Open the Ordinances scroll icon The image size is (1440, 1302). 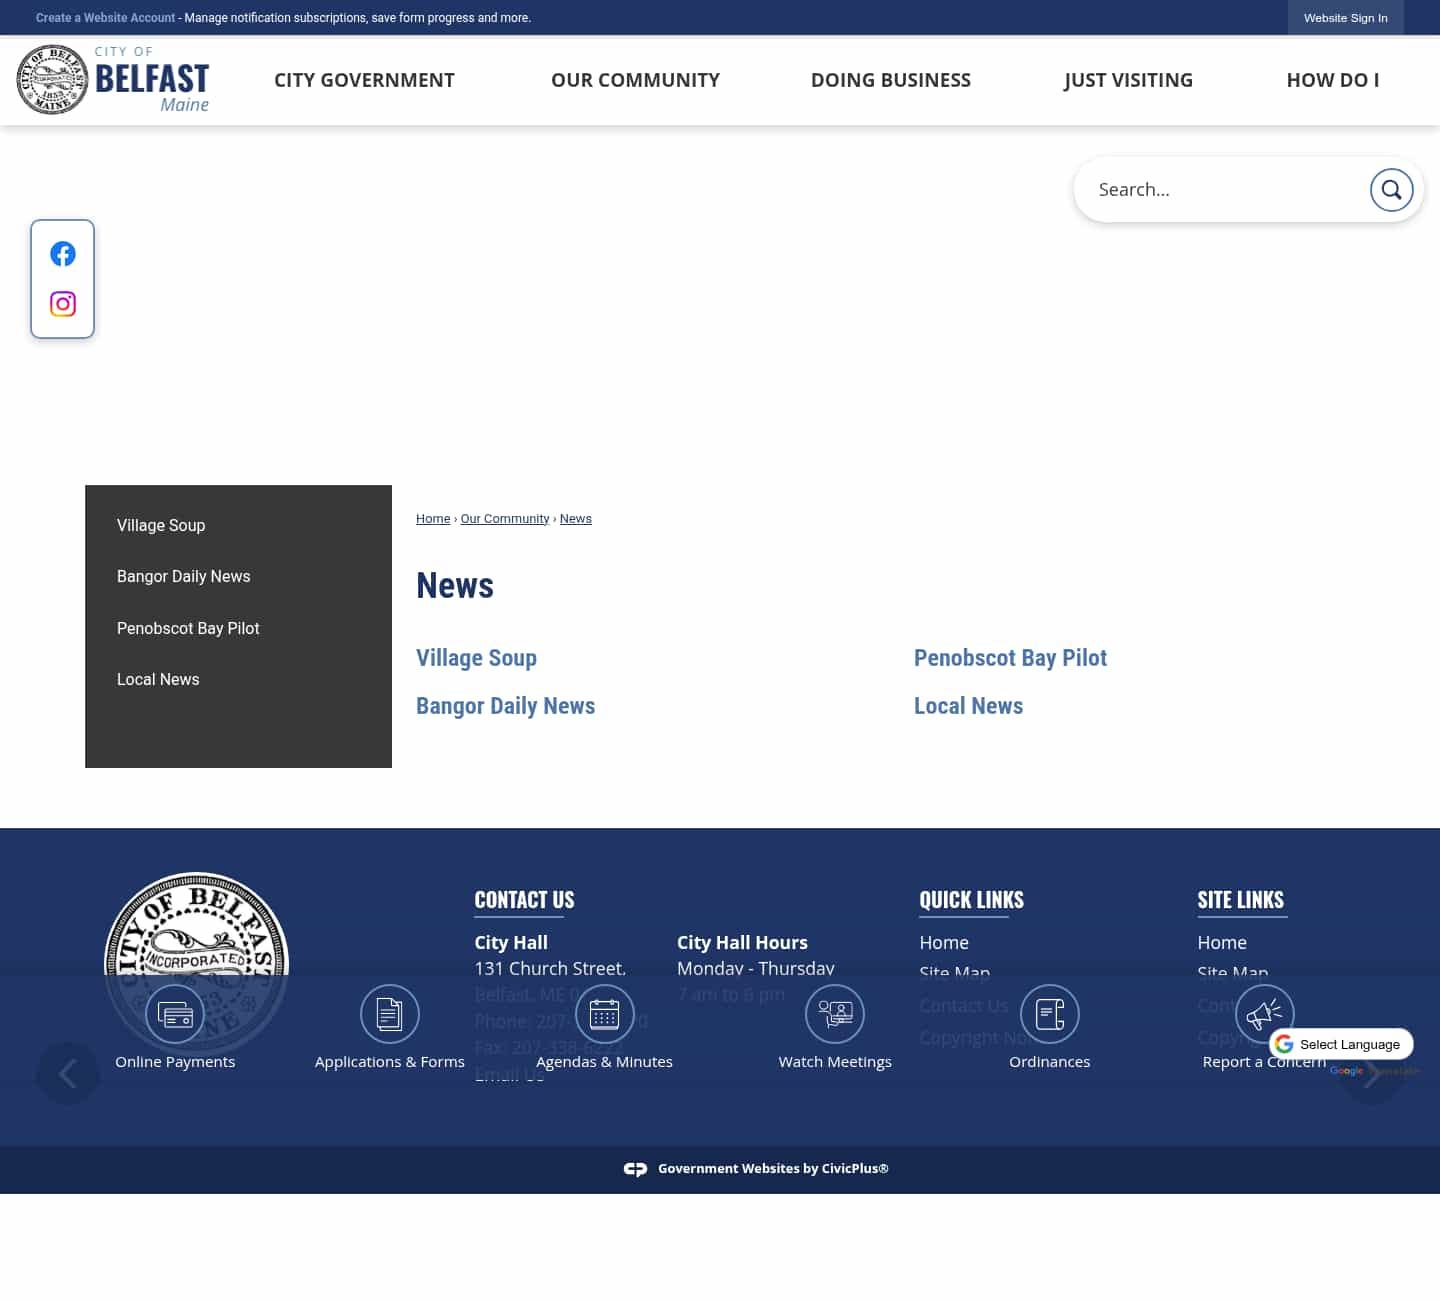1050,1014
